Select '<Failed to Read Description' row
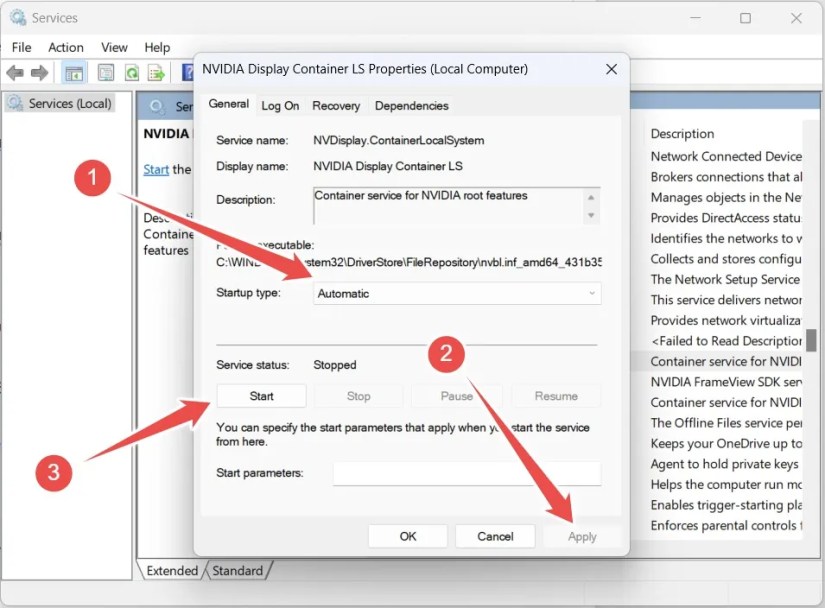 [726, 341]
